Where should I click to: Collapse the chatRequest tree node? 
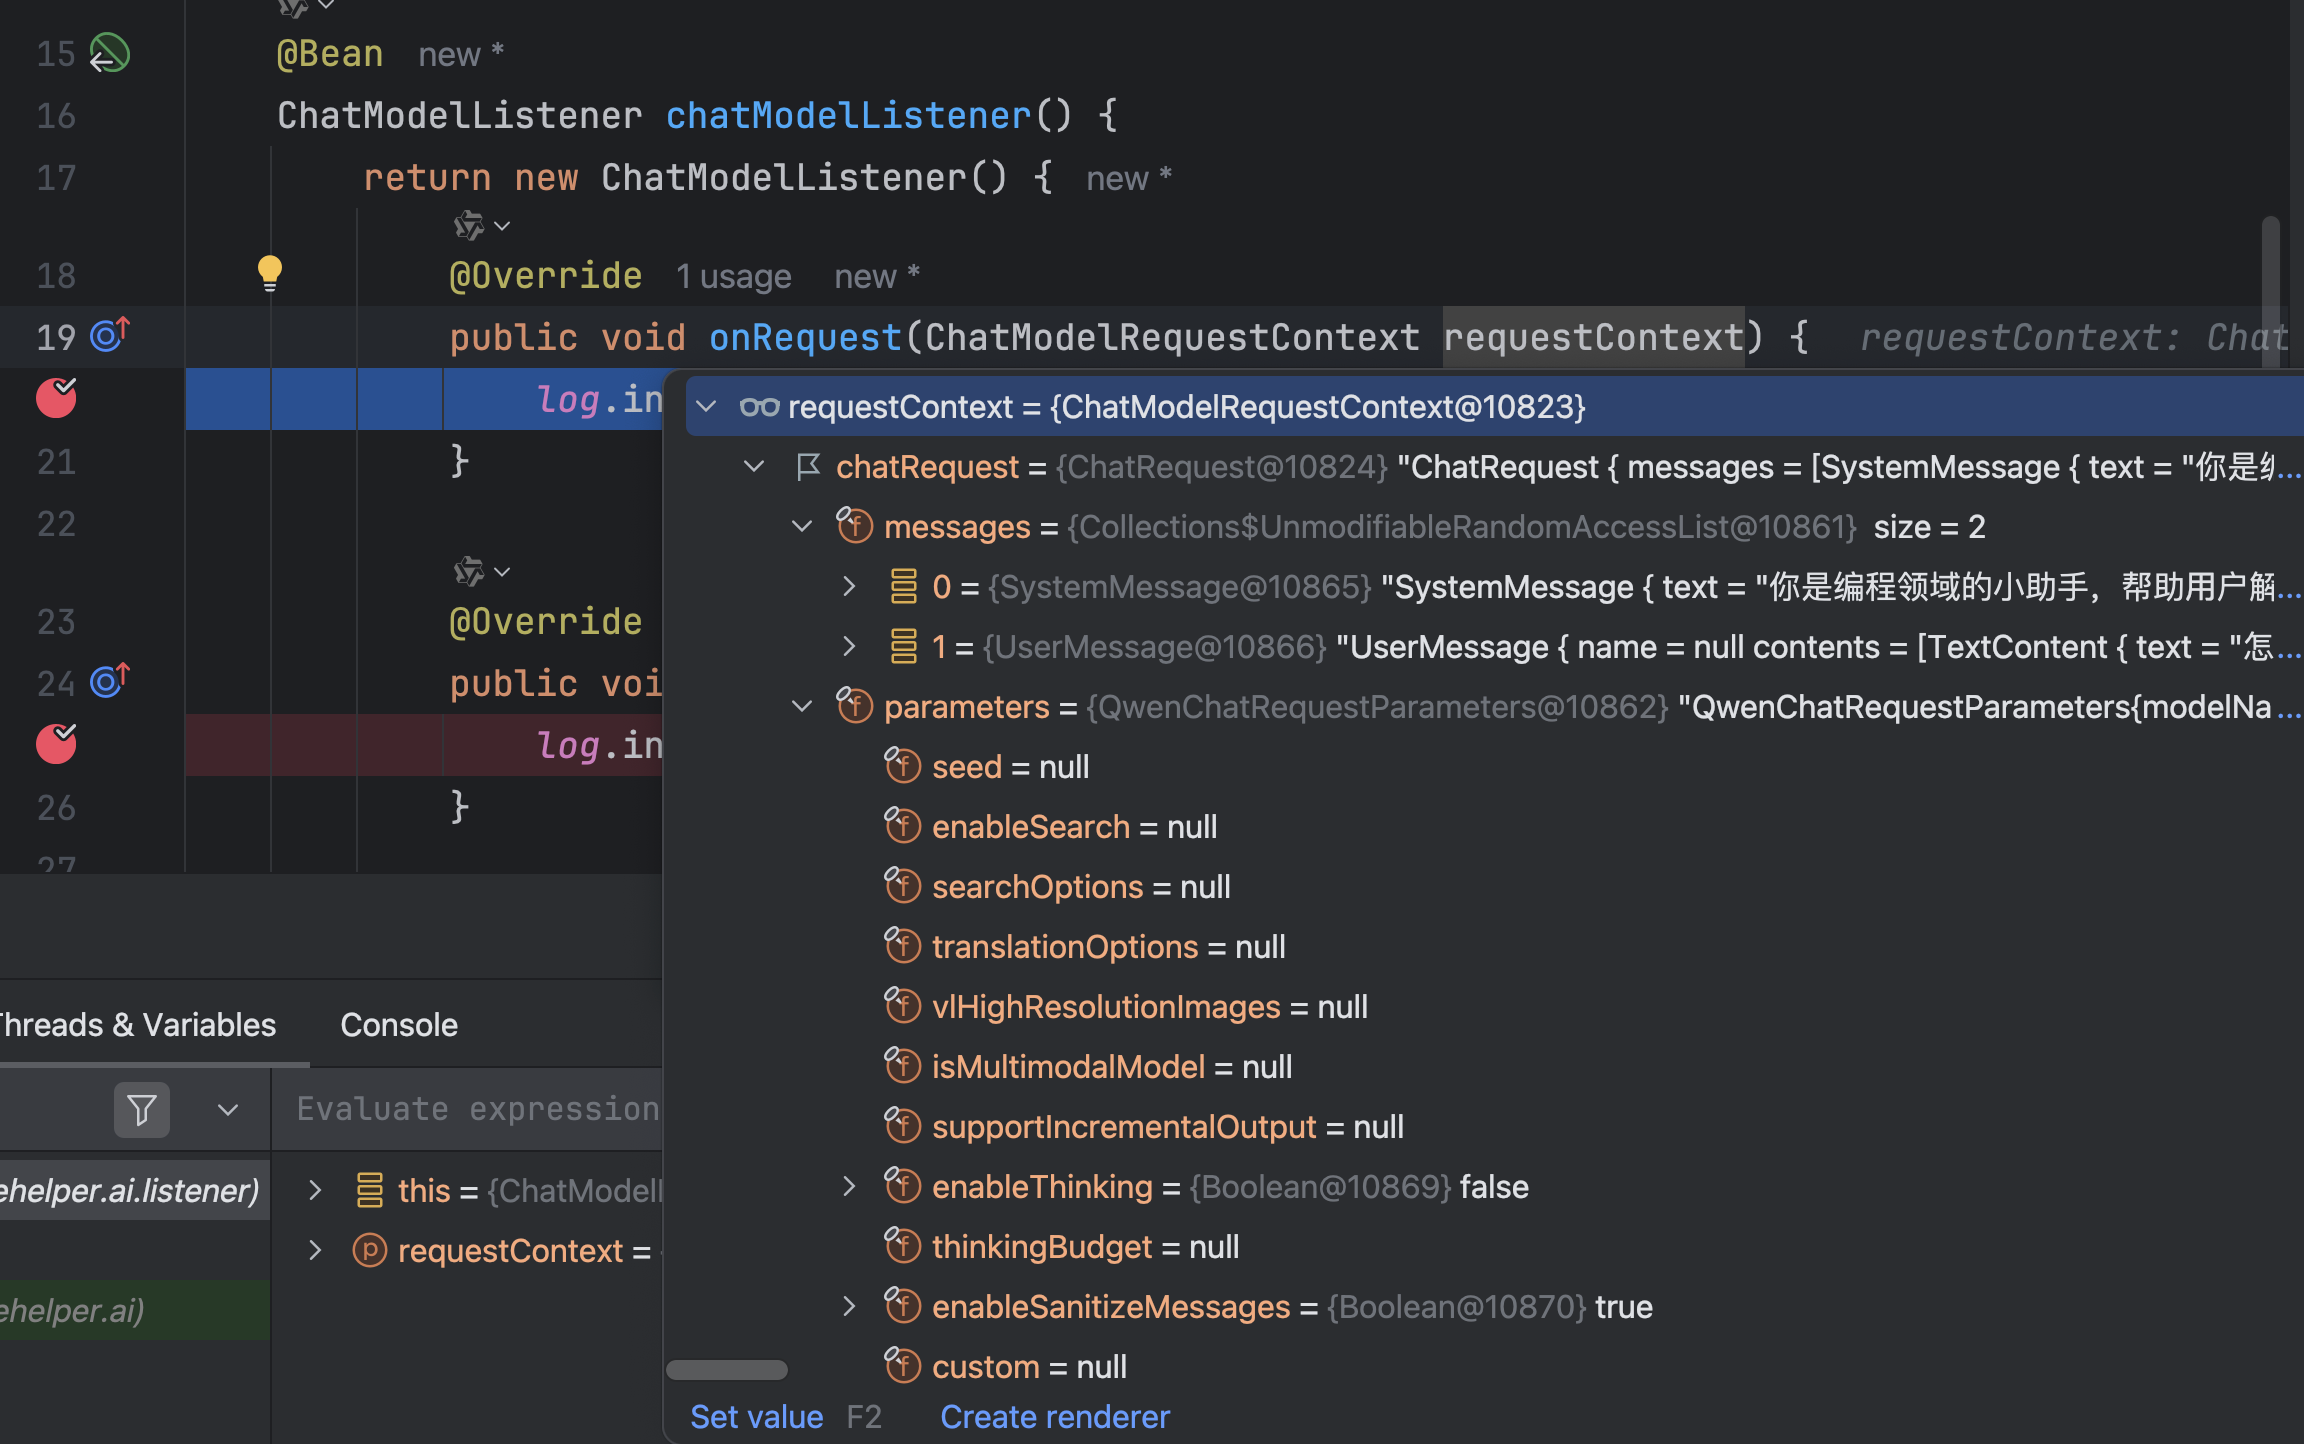[x=754, y=467]
